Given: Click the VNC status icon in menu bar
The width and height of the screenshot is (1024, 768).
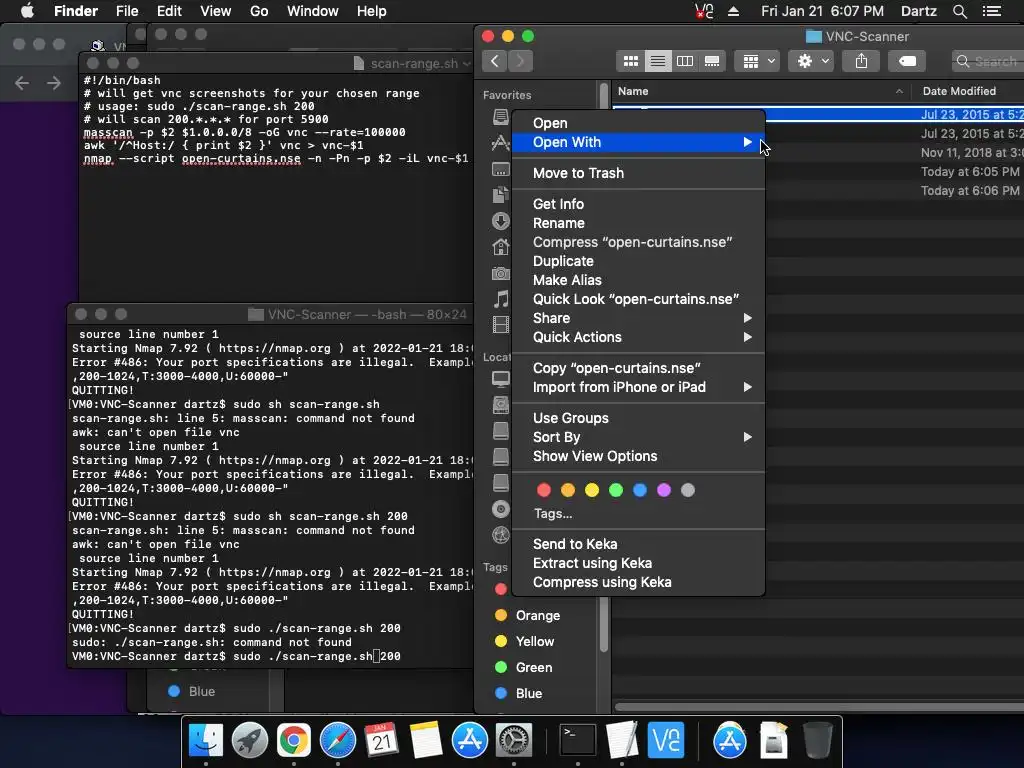Looking at the screenshot, I should (703, 11).
